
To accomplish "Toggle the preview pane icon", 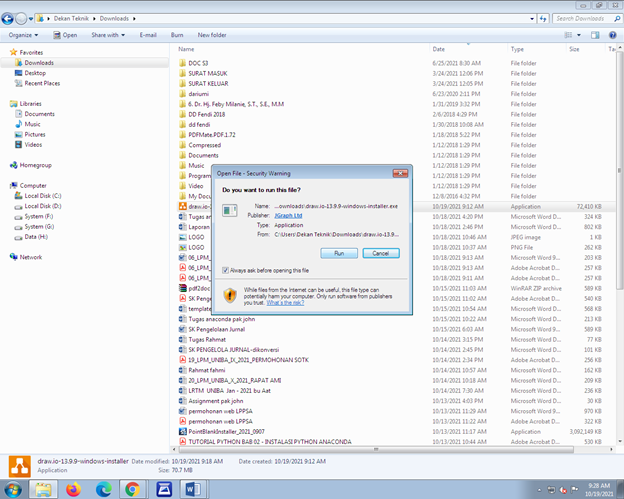I will coord(595,35).
